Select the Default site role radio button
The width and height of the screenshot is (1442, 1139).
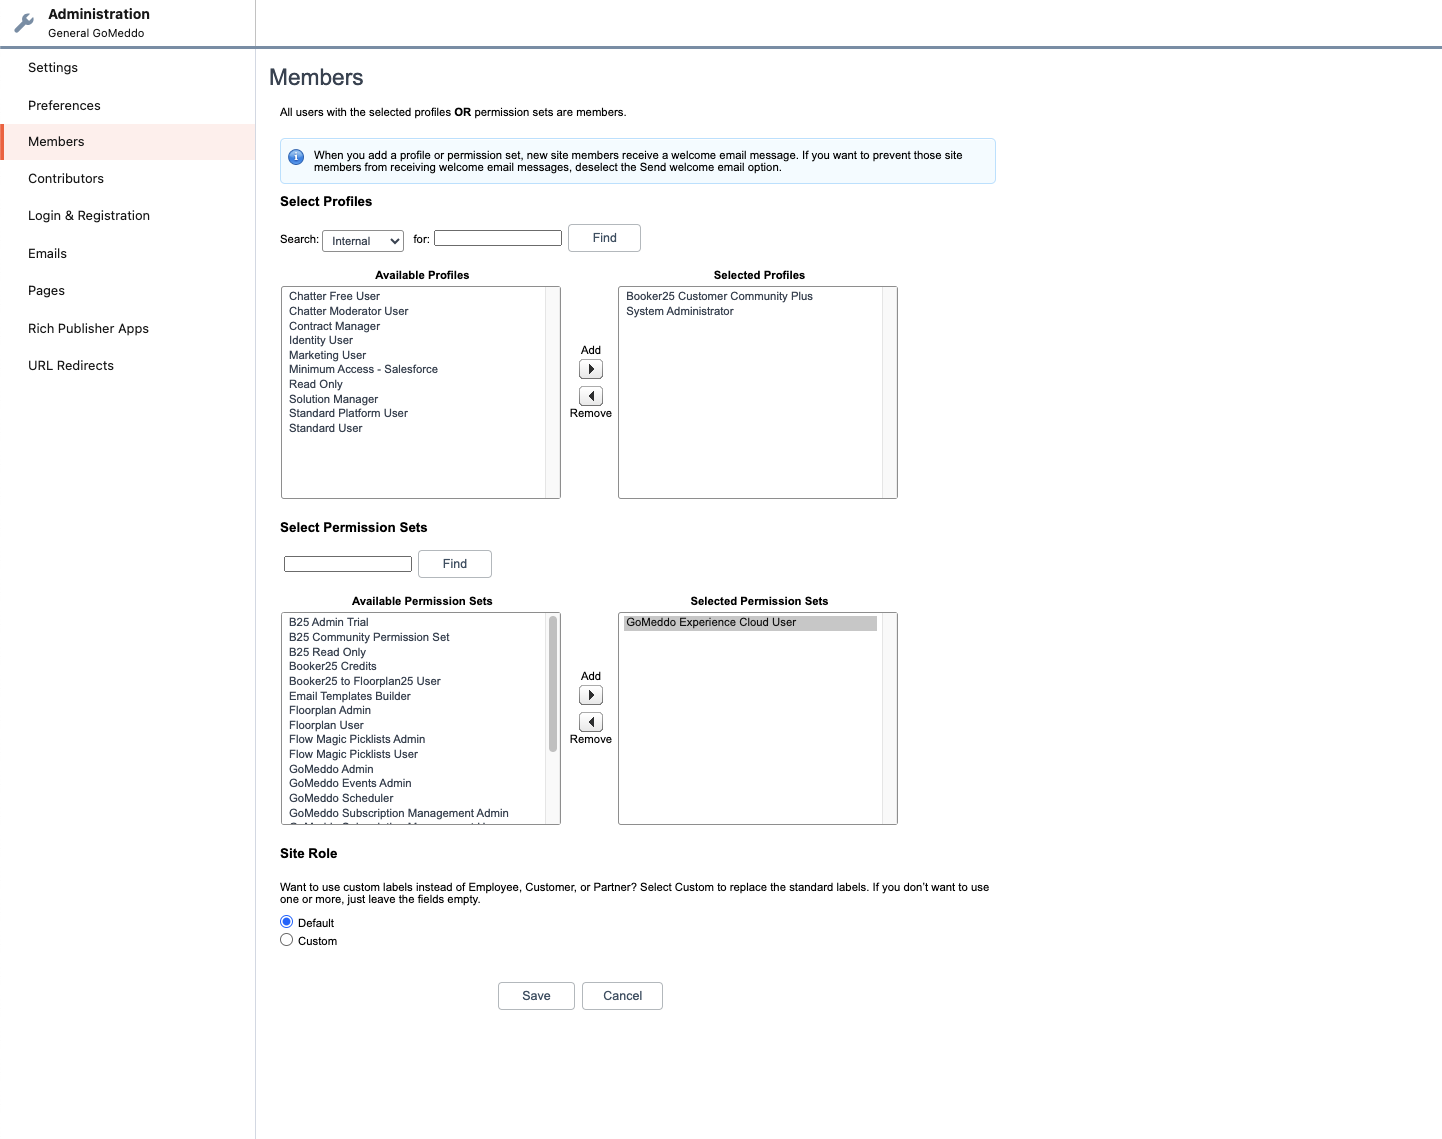pos(286,921)
